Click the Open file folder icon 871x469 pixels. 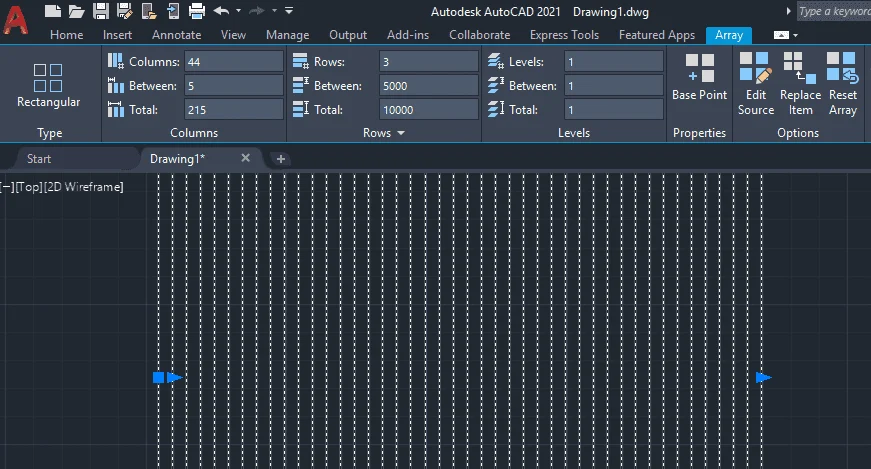pos(76,11)
